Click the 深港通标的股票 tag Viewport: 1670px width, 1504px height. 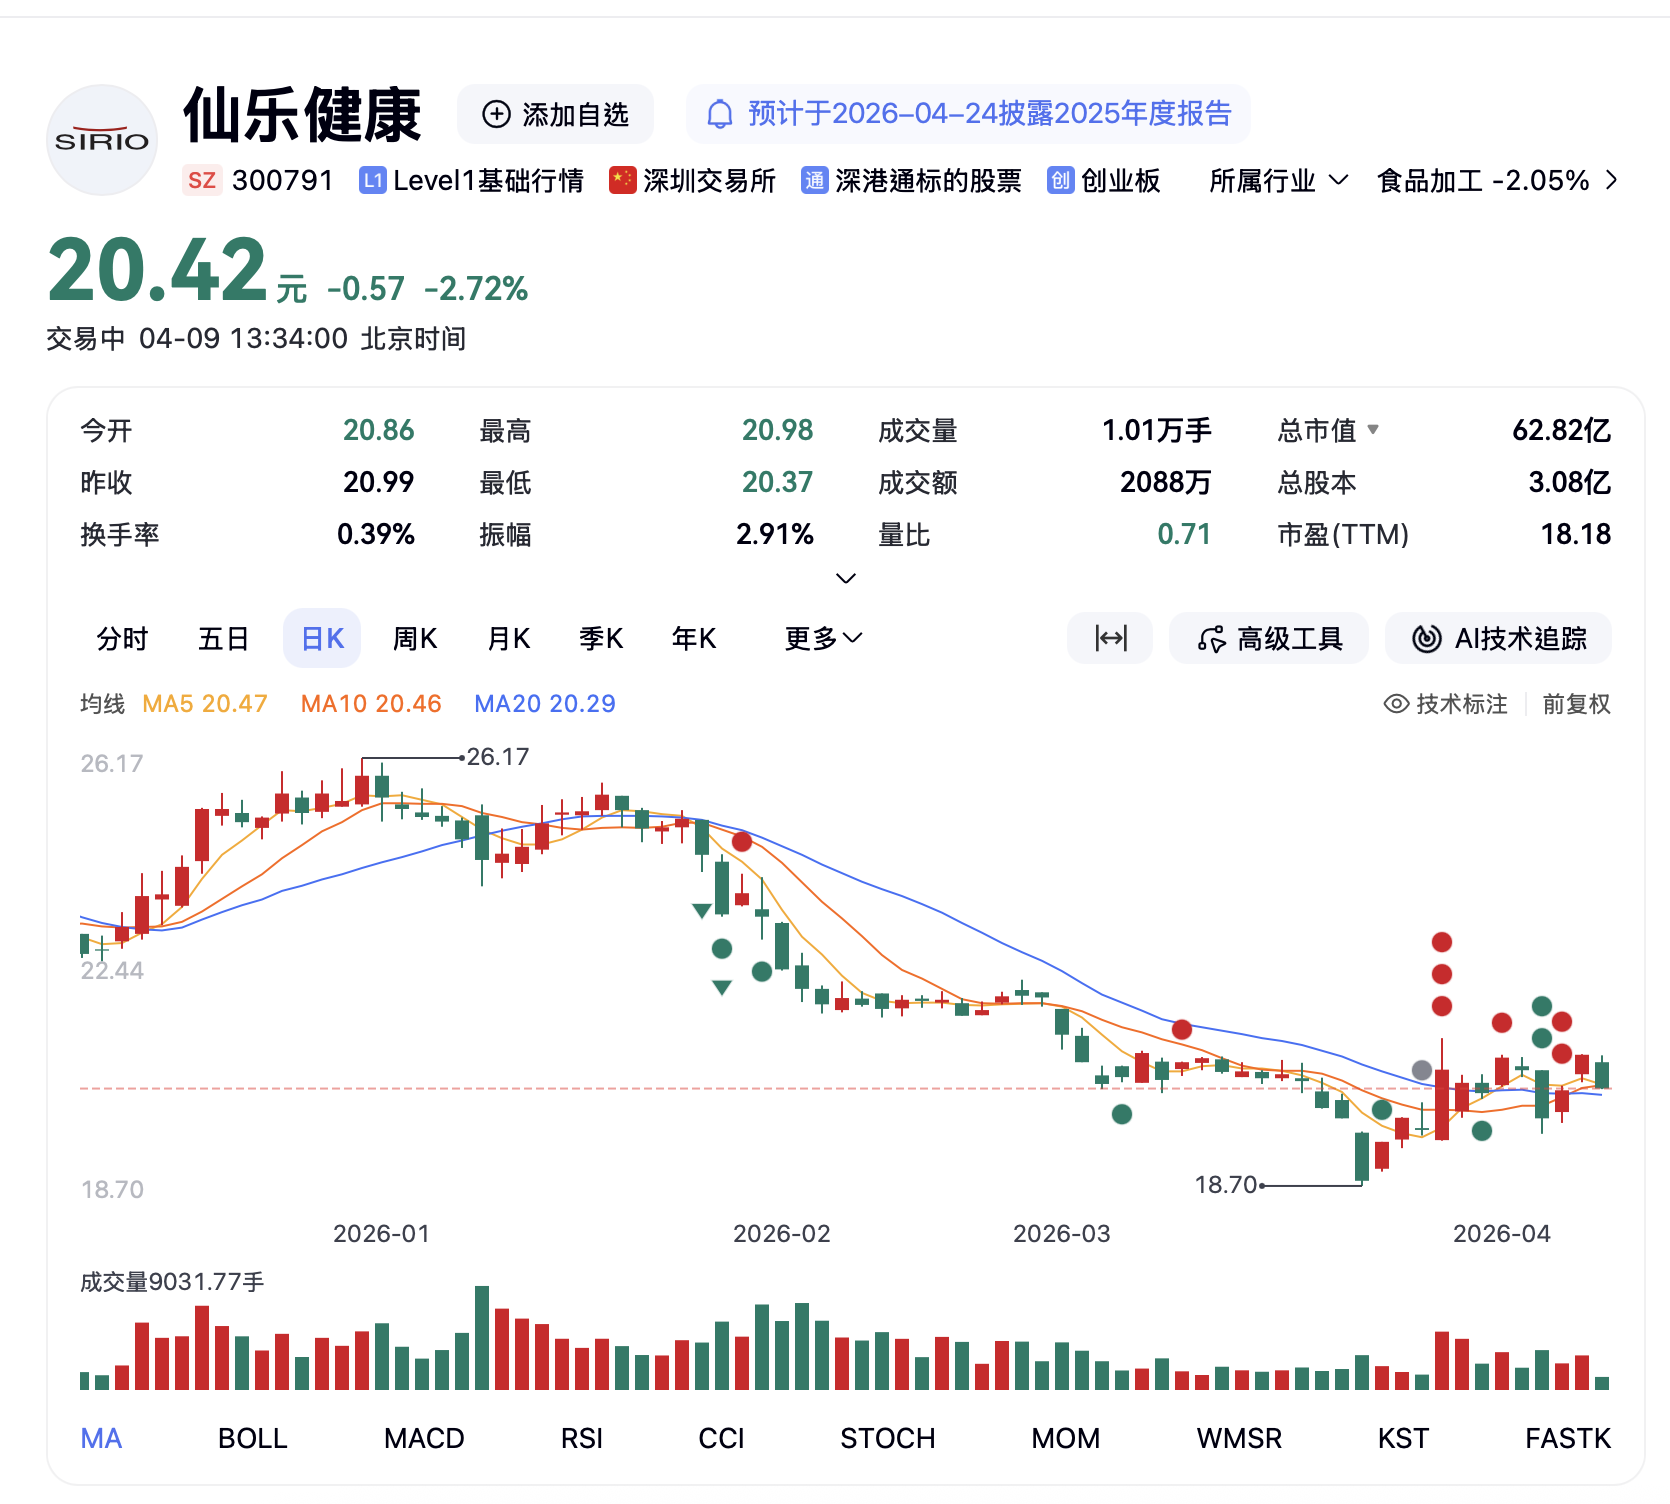coord(912,181)
